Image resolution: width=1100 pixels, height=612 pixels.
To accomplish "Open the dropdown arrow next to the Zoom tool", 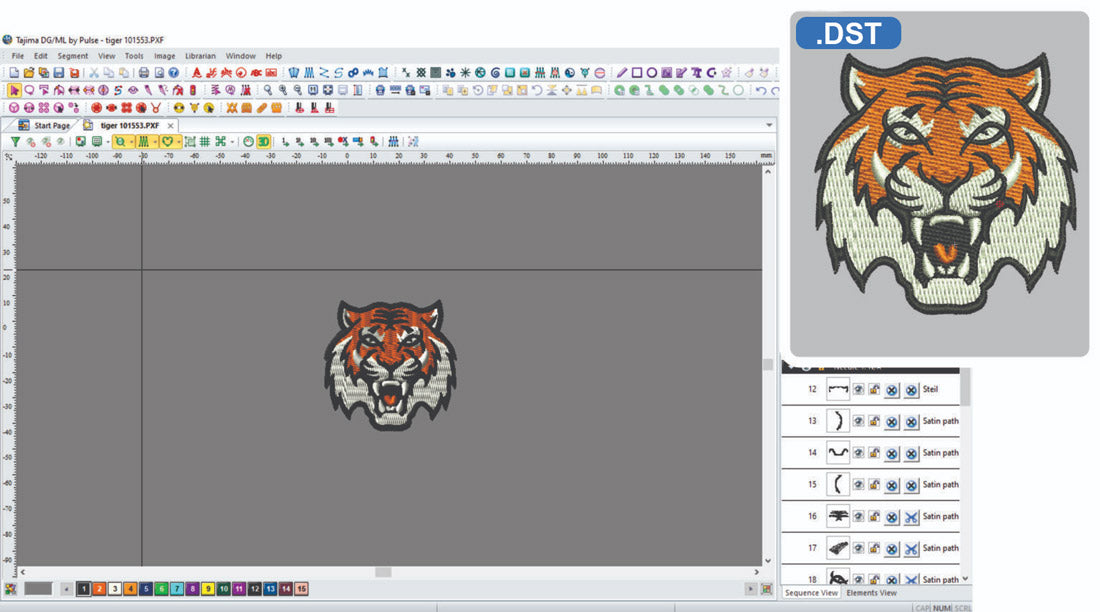I will 132,141.
